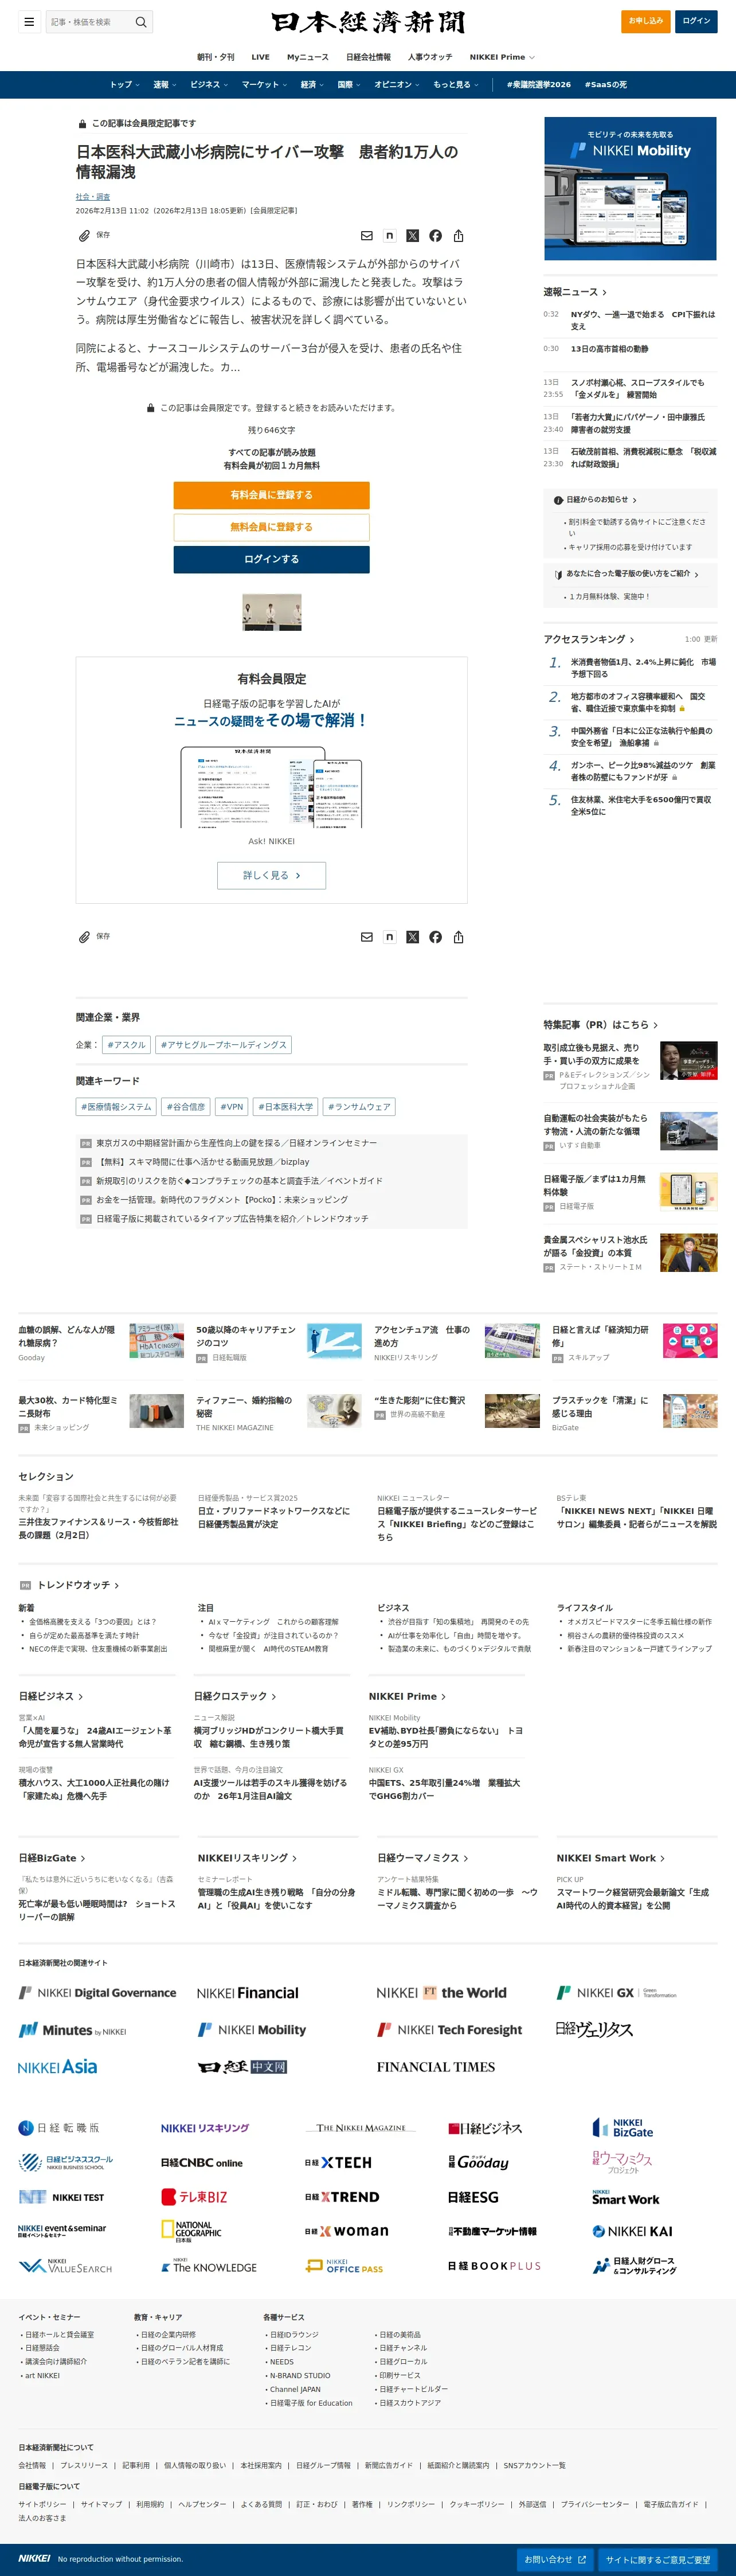
Task: Click the note share icon above the article text
Action: click(x=389, y=236)
